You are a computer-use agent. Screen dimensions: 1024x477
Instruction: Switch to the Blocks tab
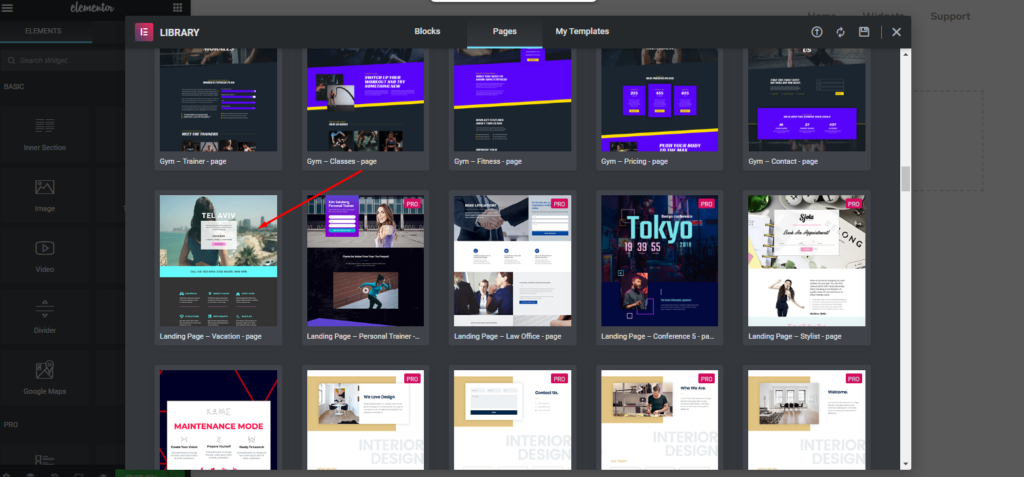427,31
